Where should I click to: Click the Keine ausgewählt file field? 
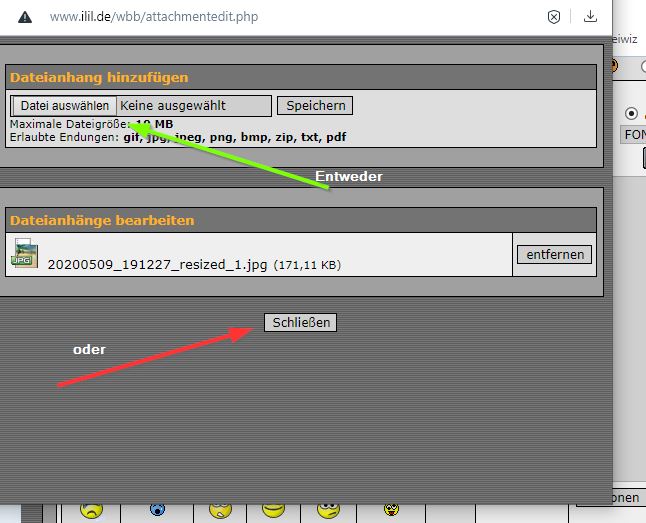click(193, 105)
